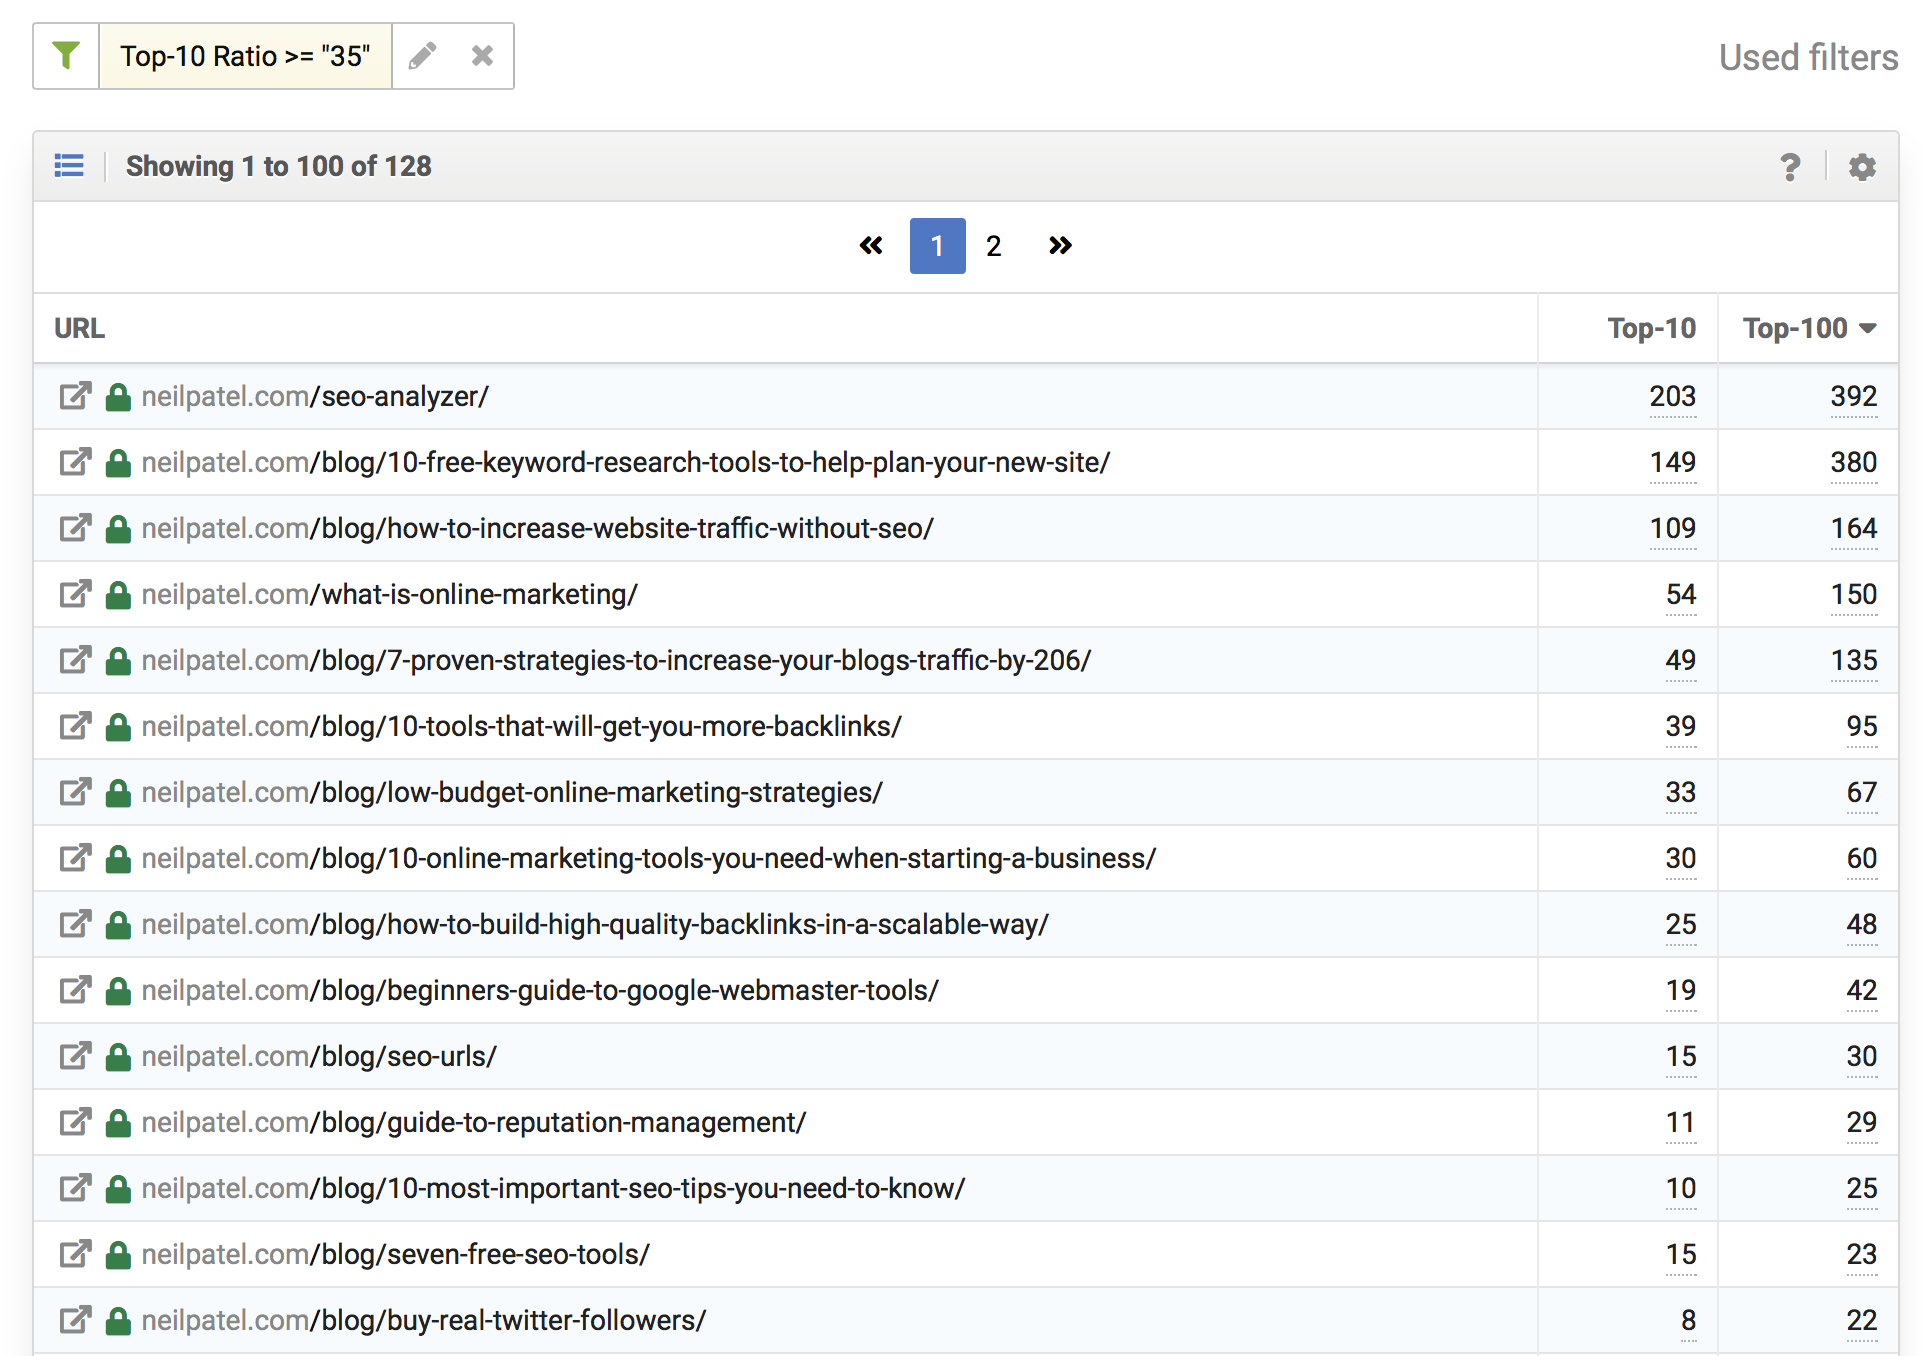Open seo-analyzer URL in new tab icon
Viewport: 1922px width, 1356px height.
coord(75,396)
